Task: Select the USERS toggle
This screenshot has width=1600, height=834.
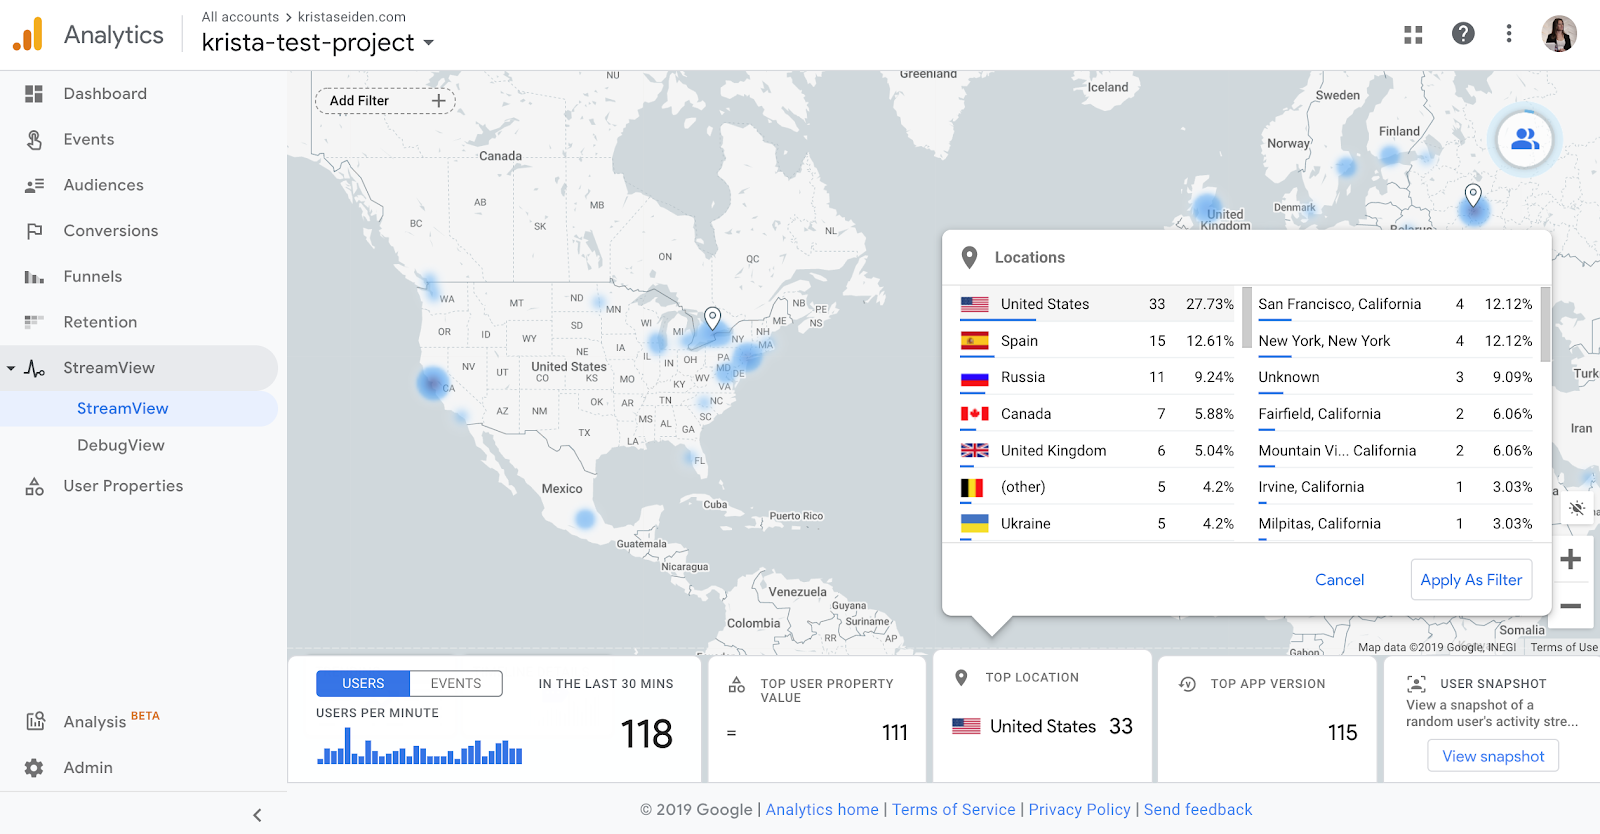Action: [x=363, y=683]
